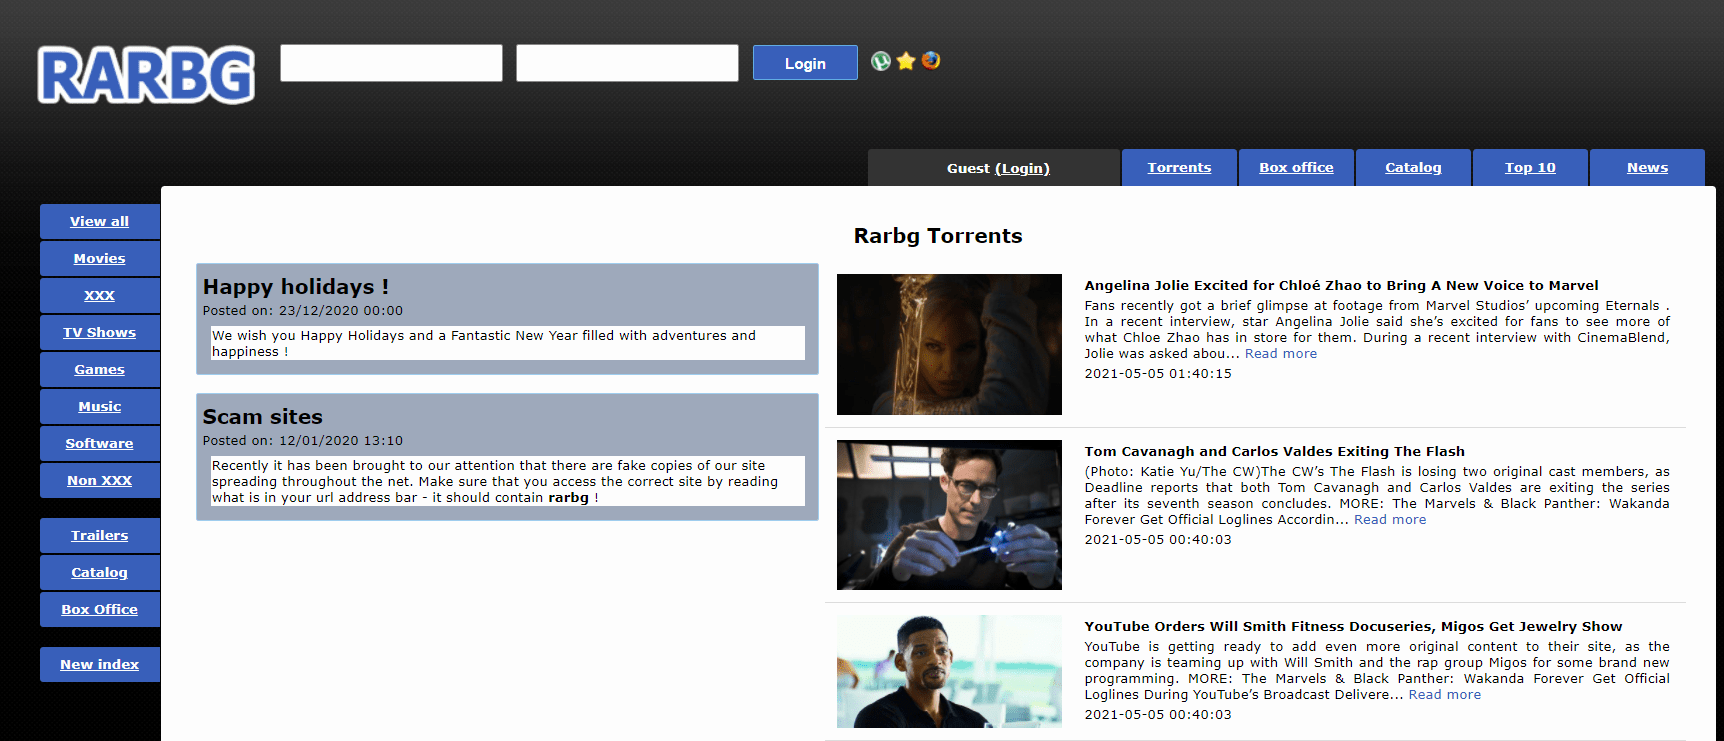
Task: Select Software in the left sidebar
Action: (100, 444)
